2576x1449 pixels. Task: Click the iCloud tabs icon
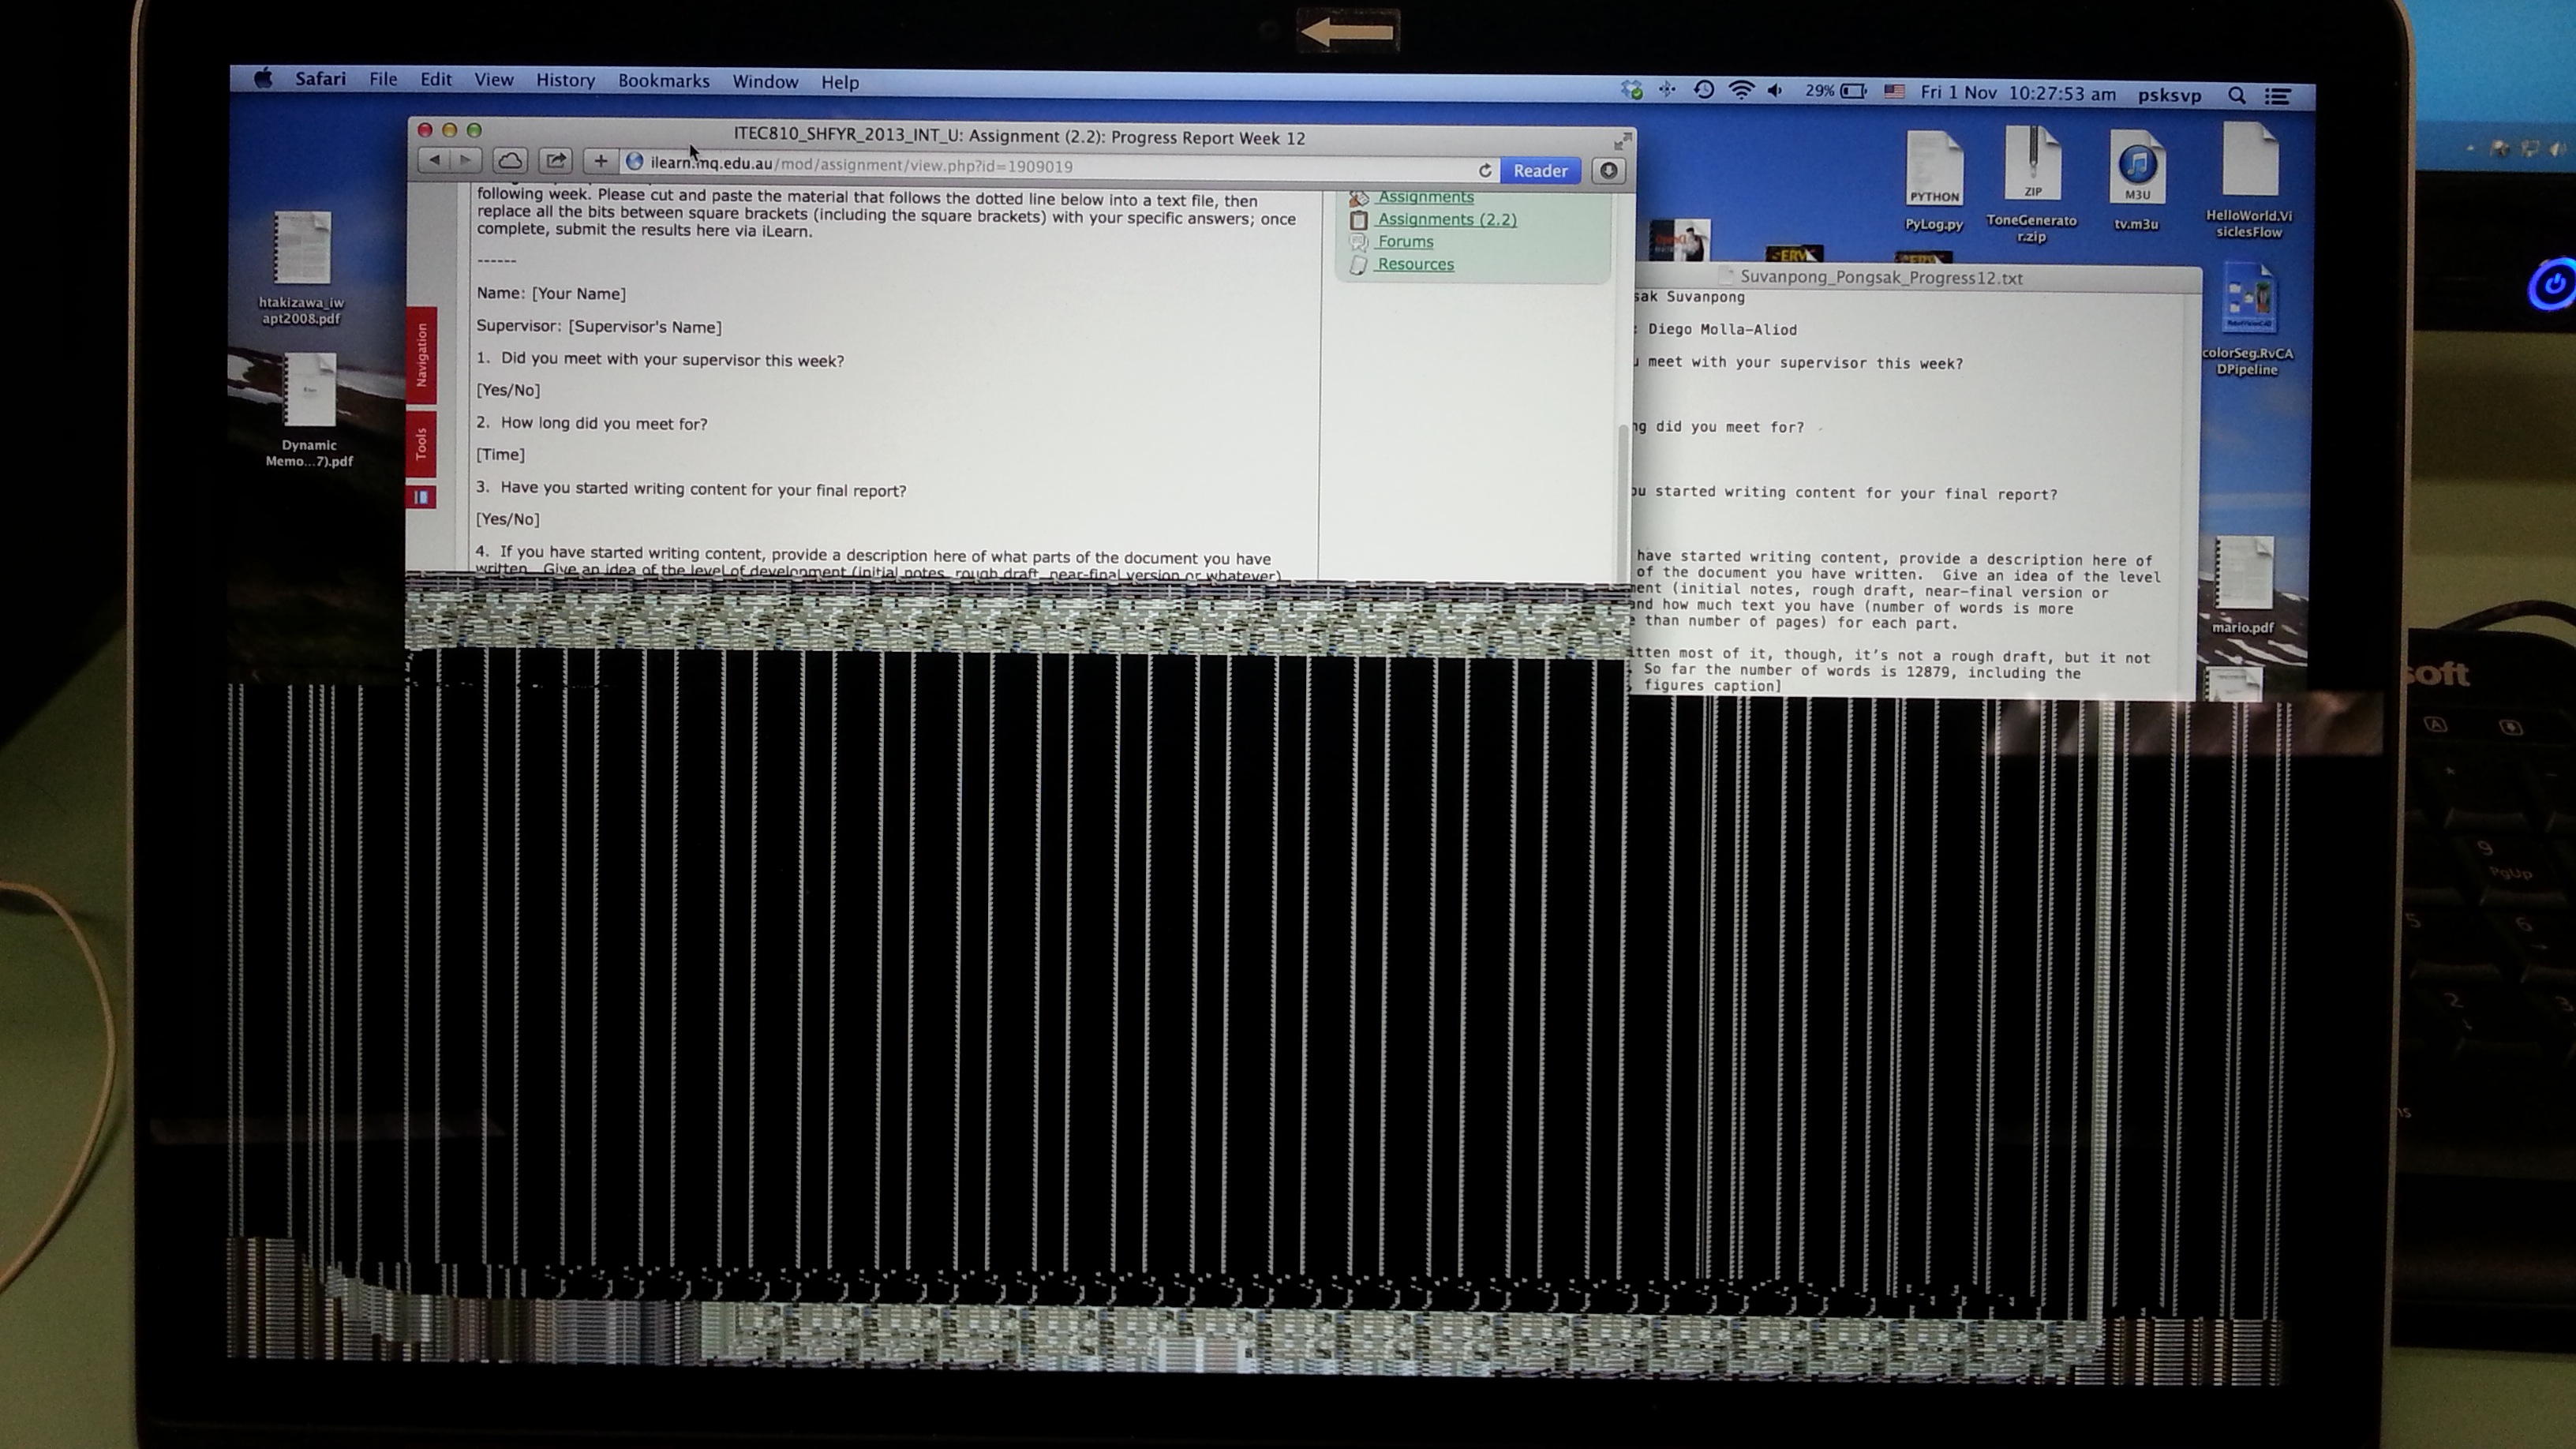[x=510, y=161]
